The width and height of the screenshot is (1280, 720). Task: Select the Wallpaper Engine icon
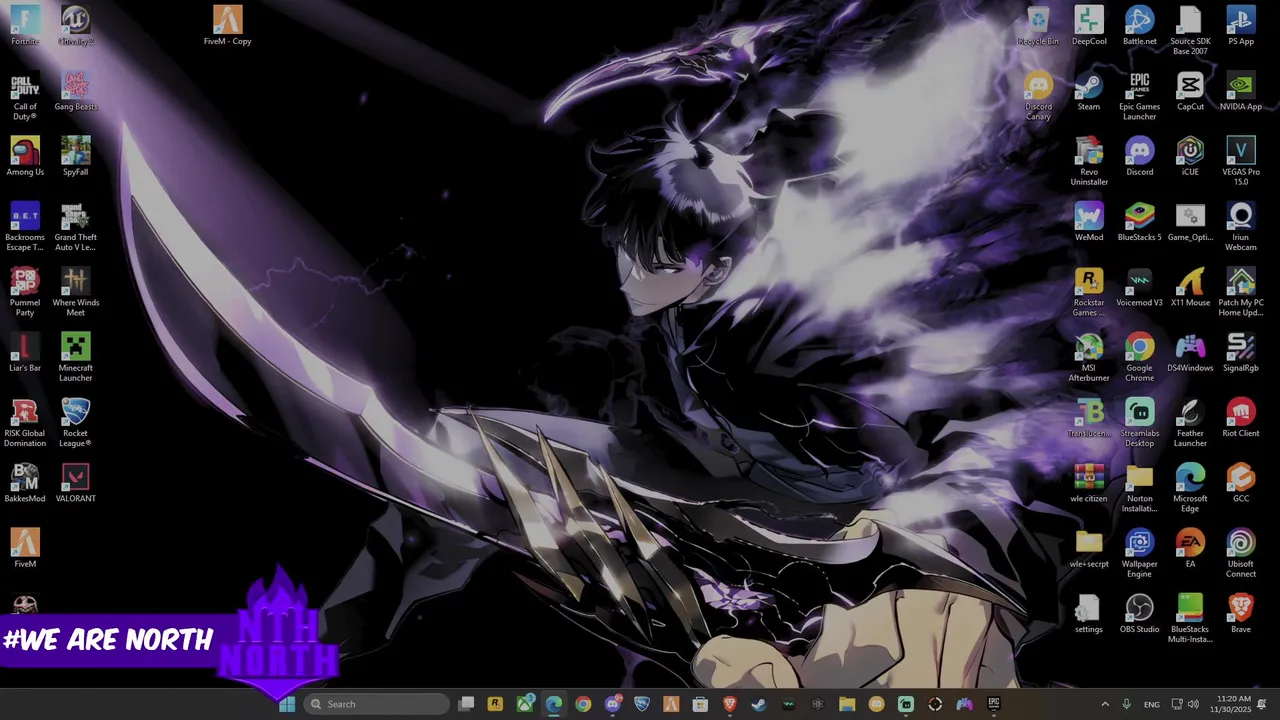pos(1140,553)
